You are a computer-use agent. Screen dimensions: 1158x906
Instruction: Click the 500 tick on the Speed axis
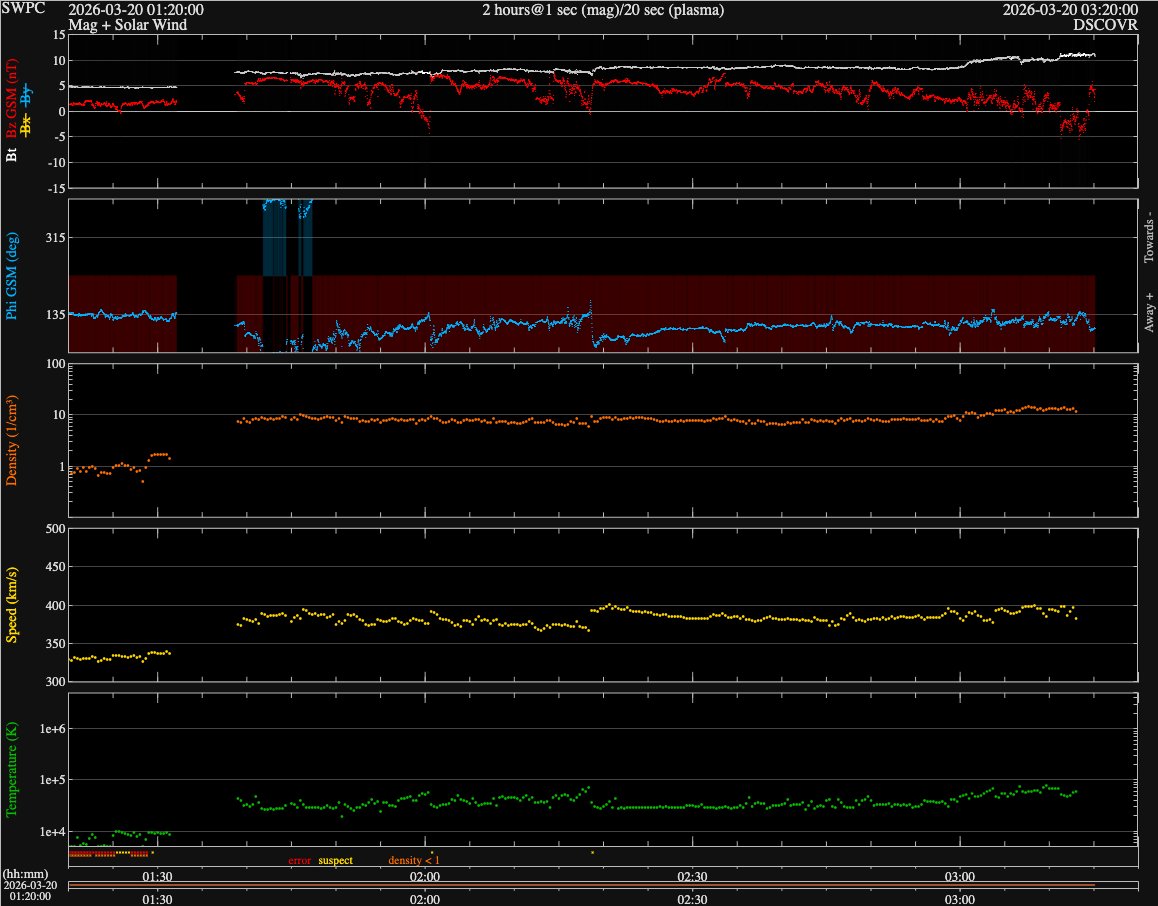point(55,529)
